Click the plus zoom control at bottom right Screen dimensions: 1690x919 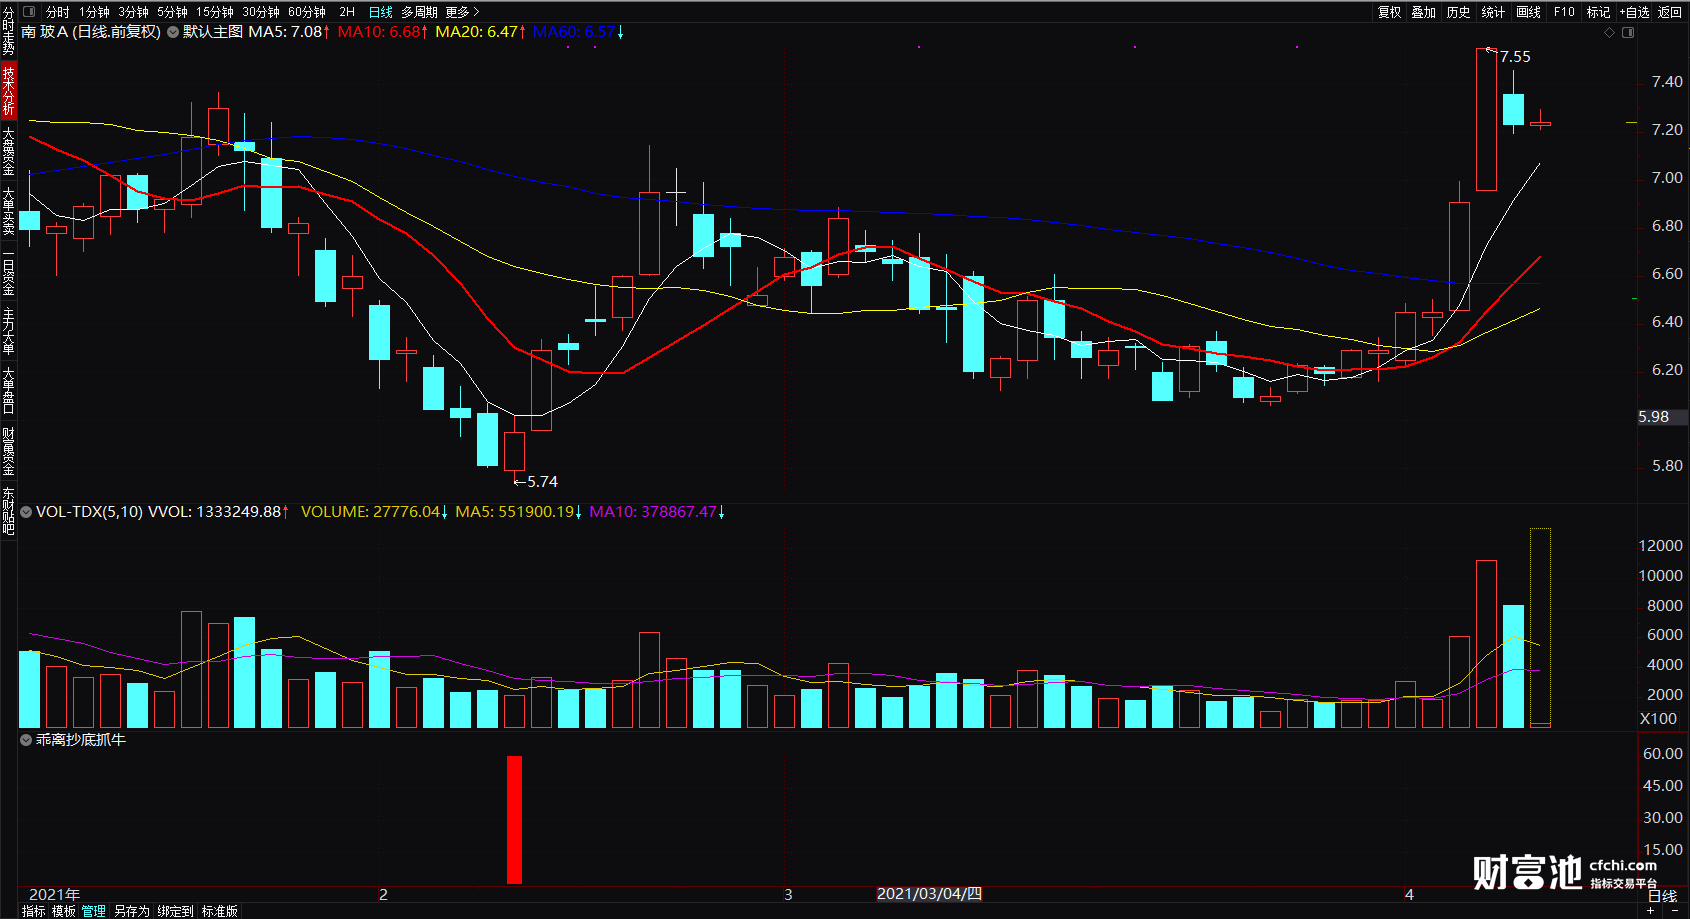tap(1650, 911)
